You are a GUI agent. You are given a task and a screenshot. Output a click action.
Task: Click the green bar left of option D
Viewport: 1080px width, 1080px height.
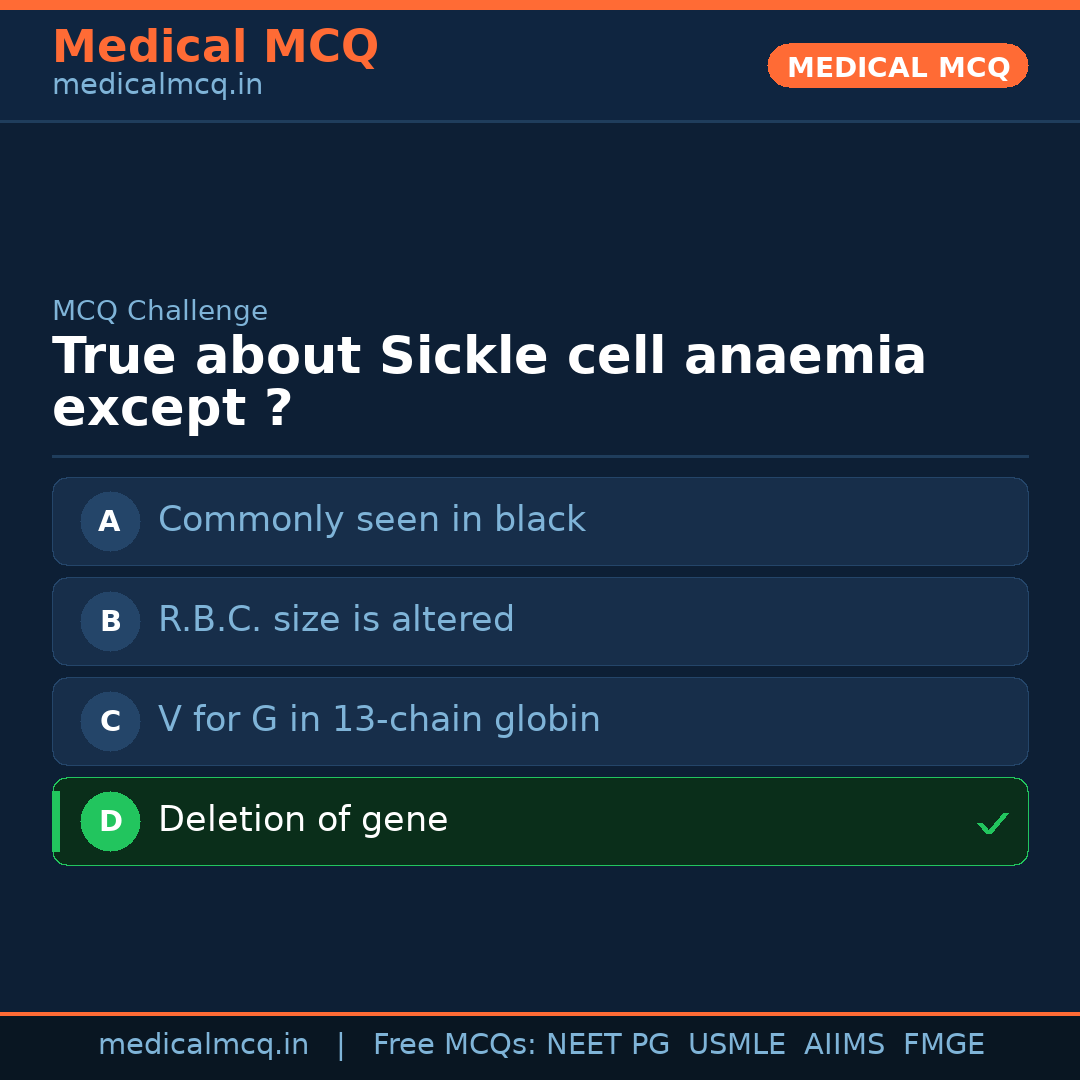56,821
